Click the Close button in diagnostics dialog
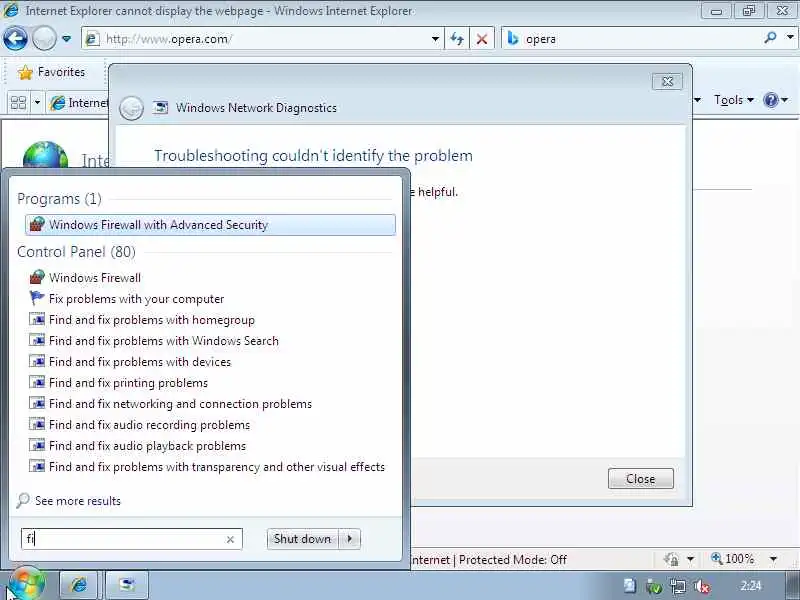The height and width of the screenshot is (600, 800). [x=640, y=479]
